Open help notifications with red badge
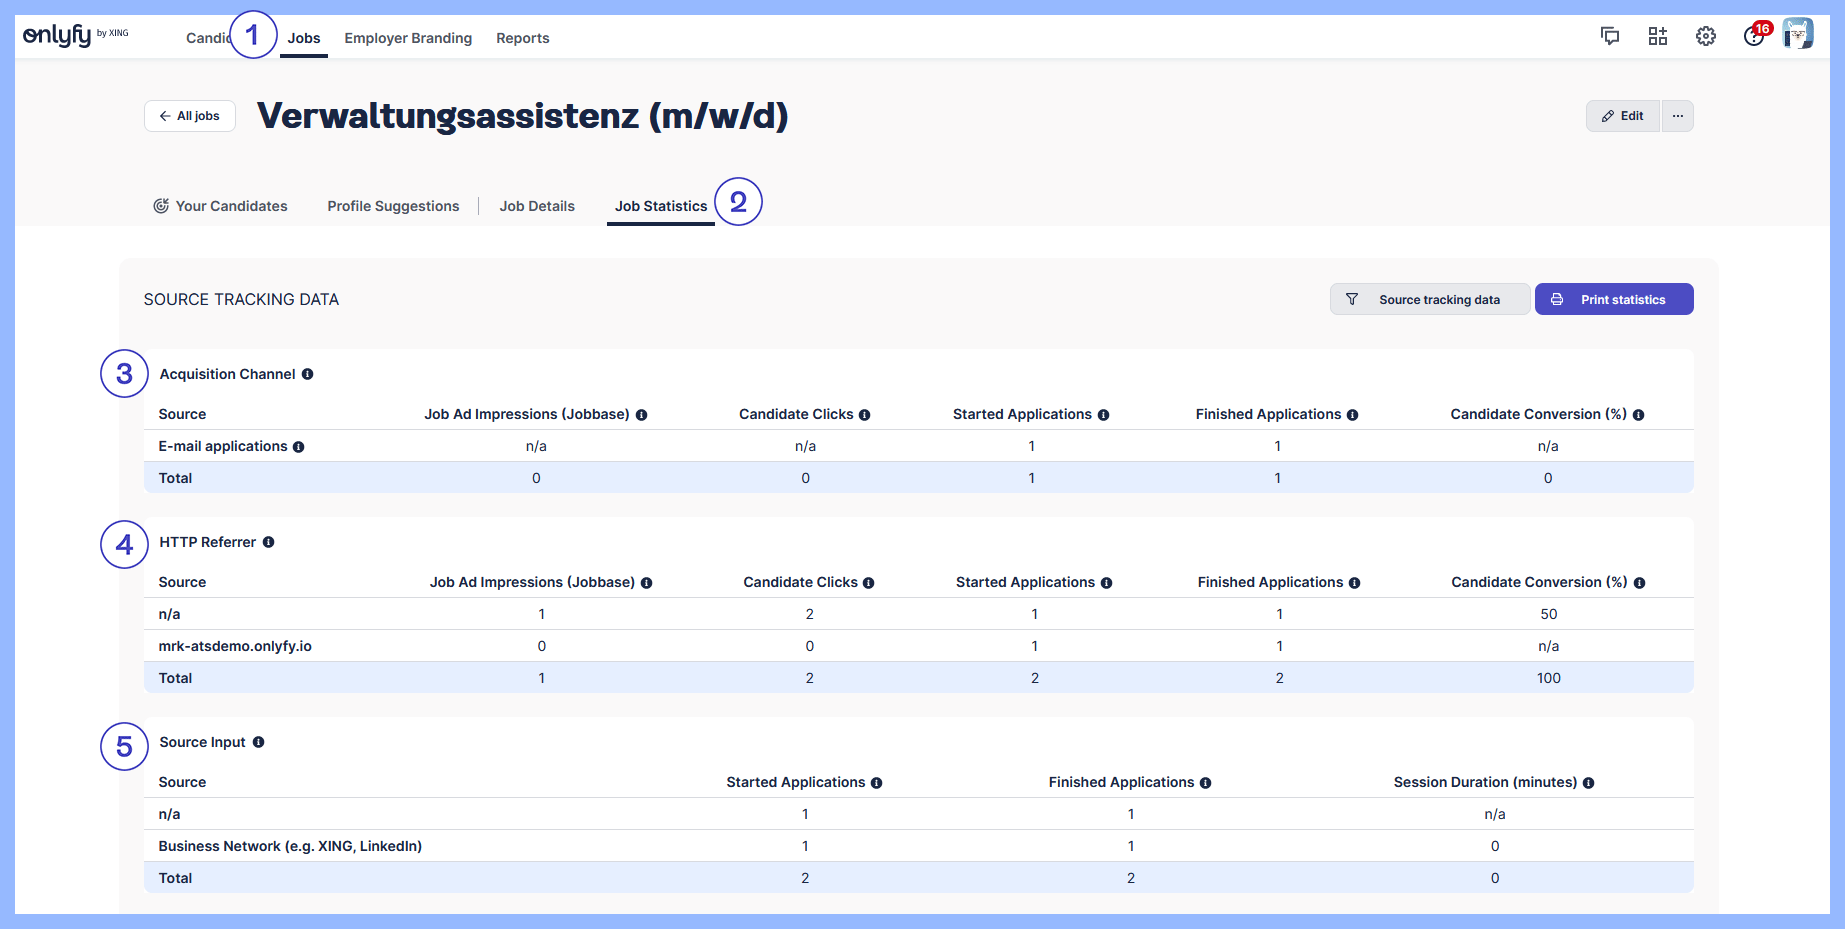This screenshot has height=929, width=1845. tap(1754, 36)
